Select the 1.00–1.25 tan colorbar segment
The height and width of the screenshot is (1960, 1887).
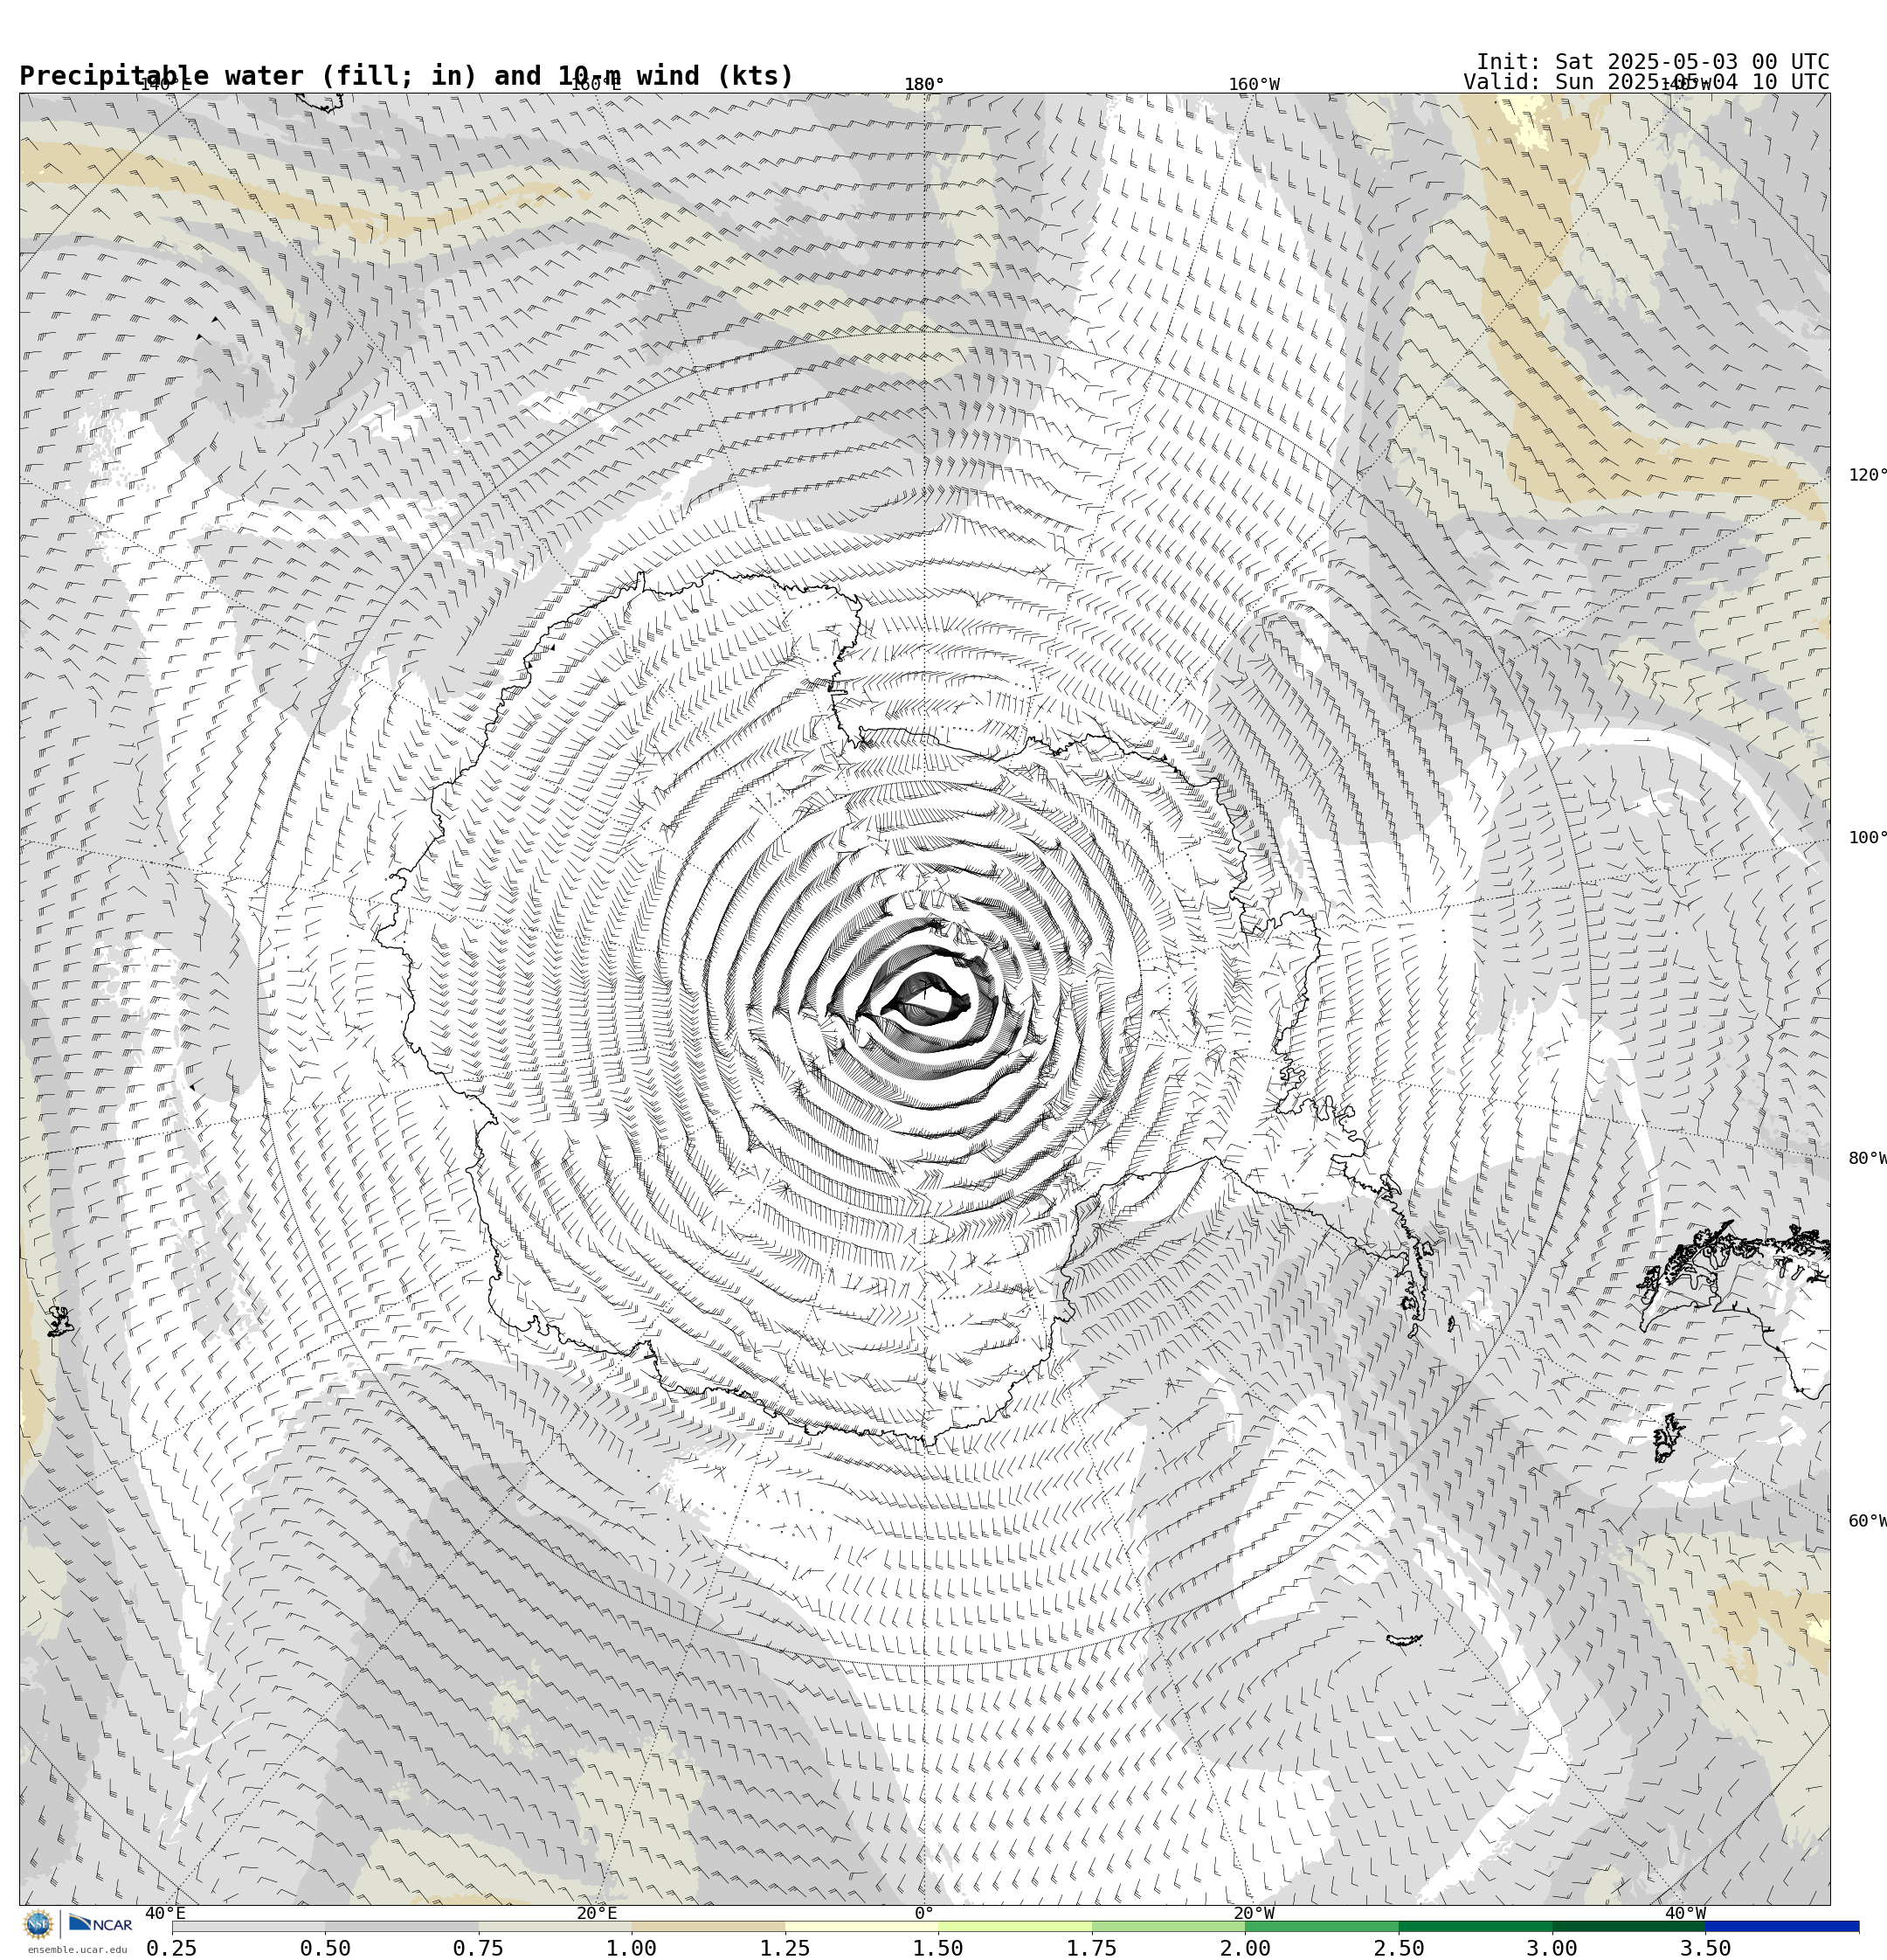click(x=709, y=1926)
